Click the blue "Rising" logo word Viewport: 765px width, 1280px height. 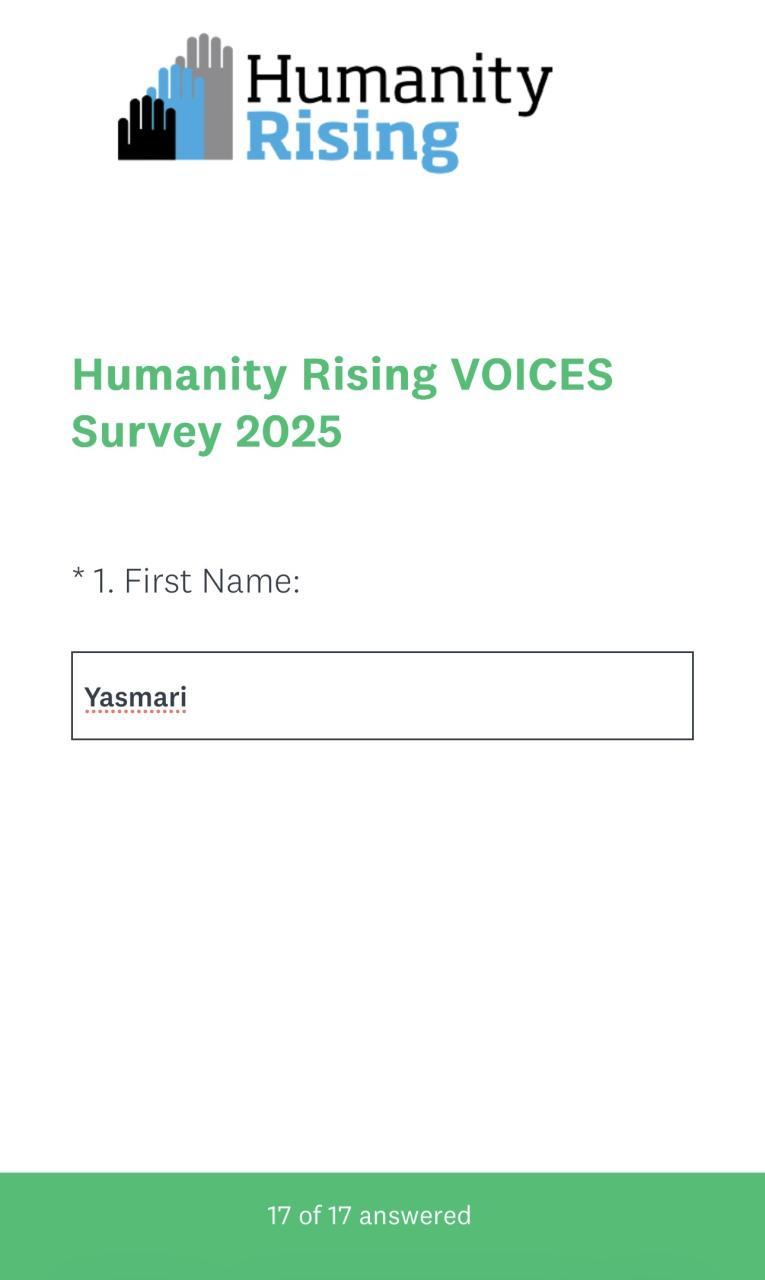[352, 141]
